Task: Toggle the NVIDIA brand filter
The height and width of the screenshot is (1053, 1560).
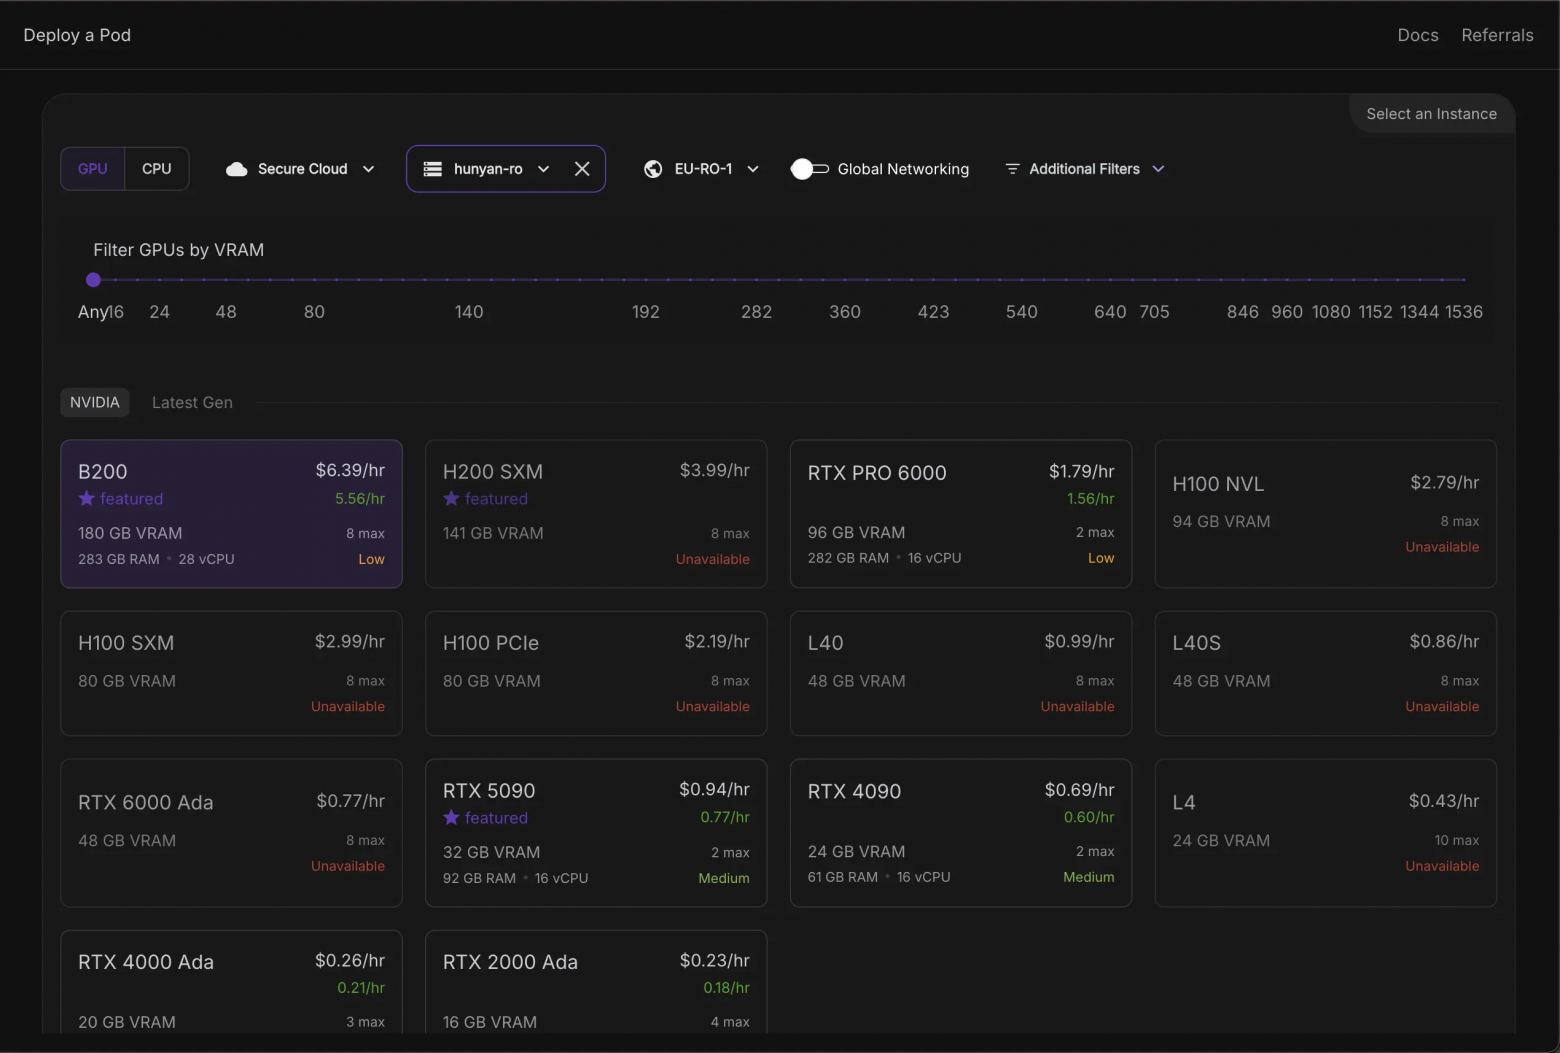Action: (94, 402)
